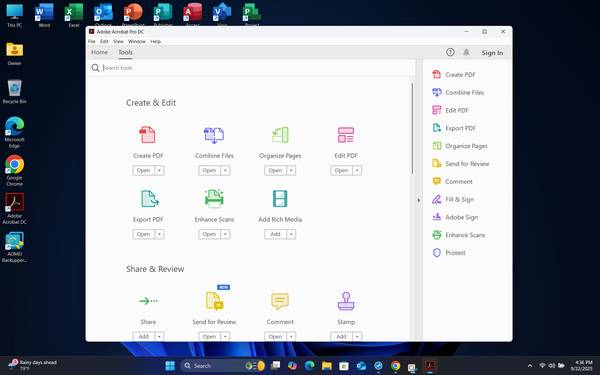Click the Sign In link
This screenshot has width=600, height=375.
coord(492,53)
